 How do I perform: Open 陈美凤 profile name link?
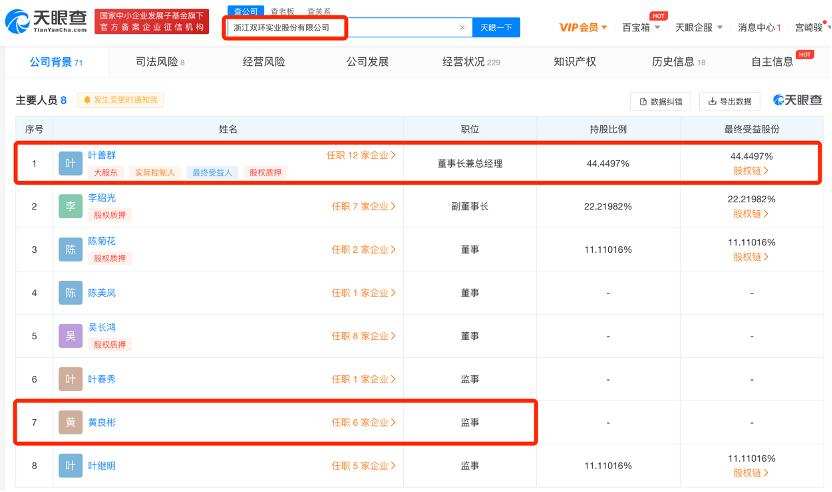coord(102,293)
